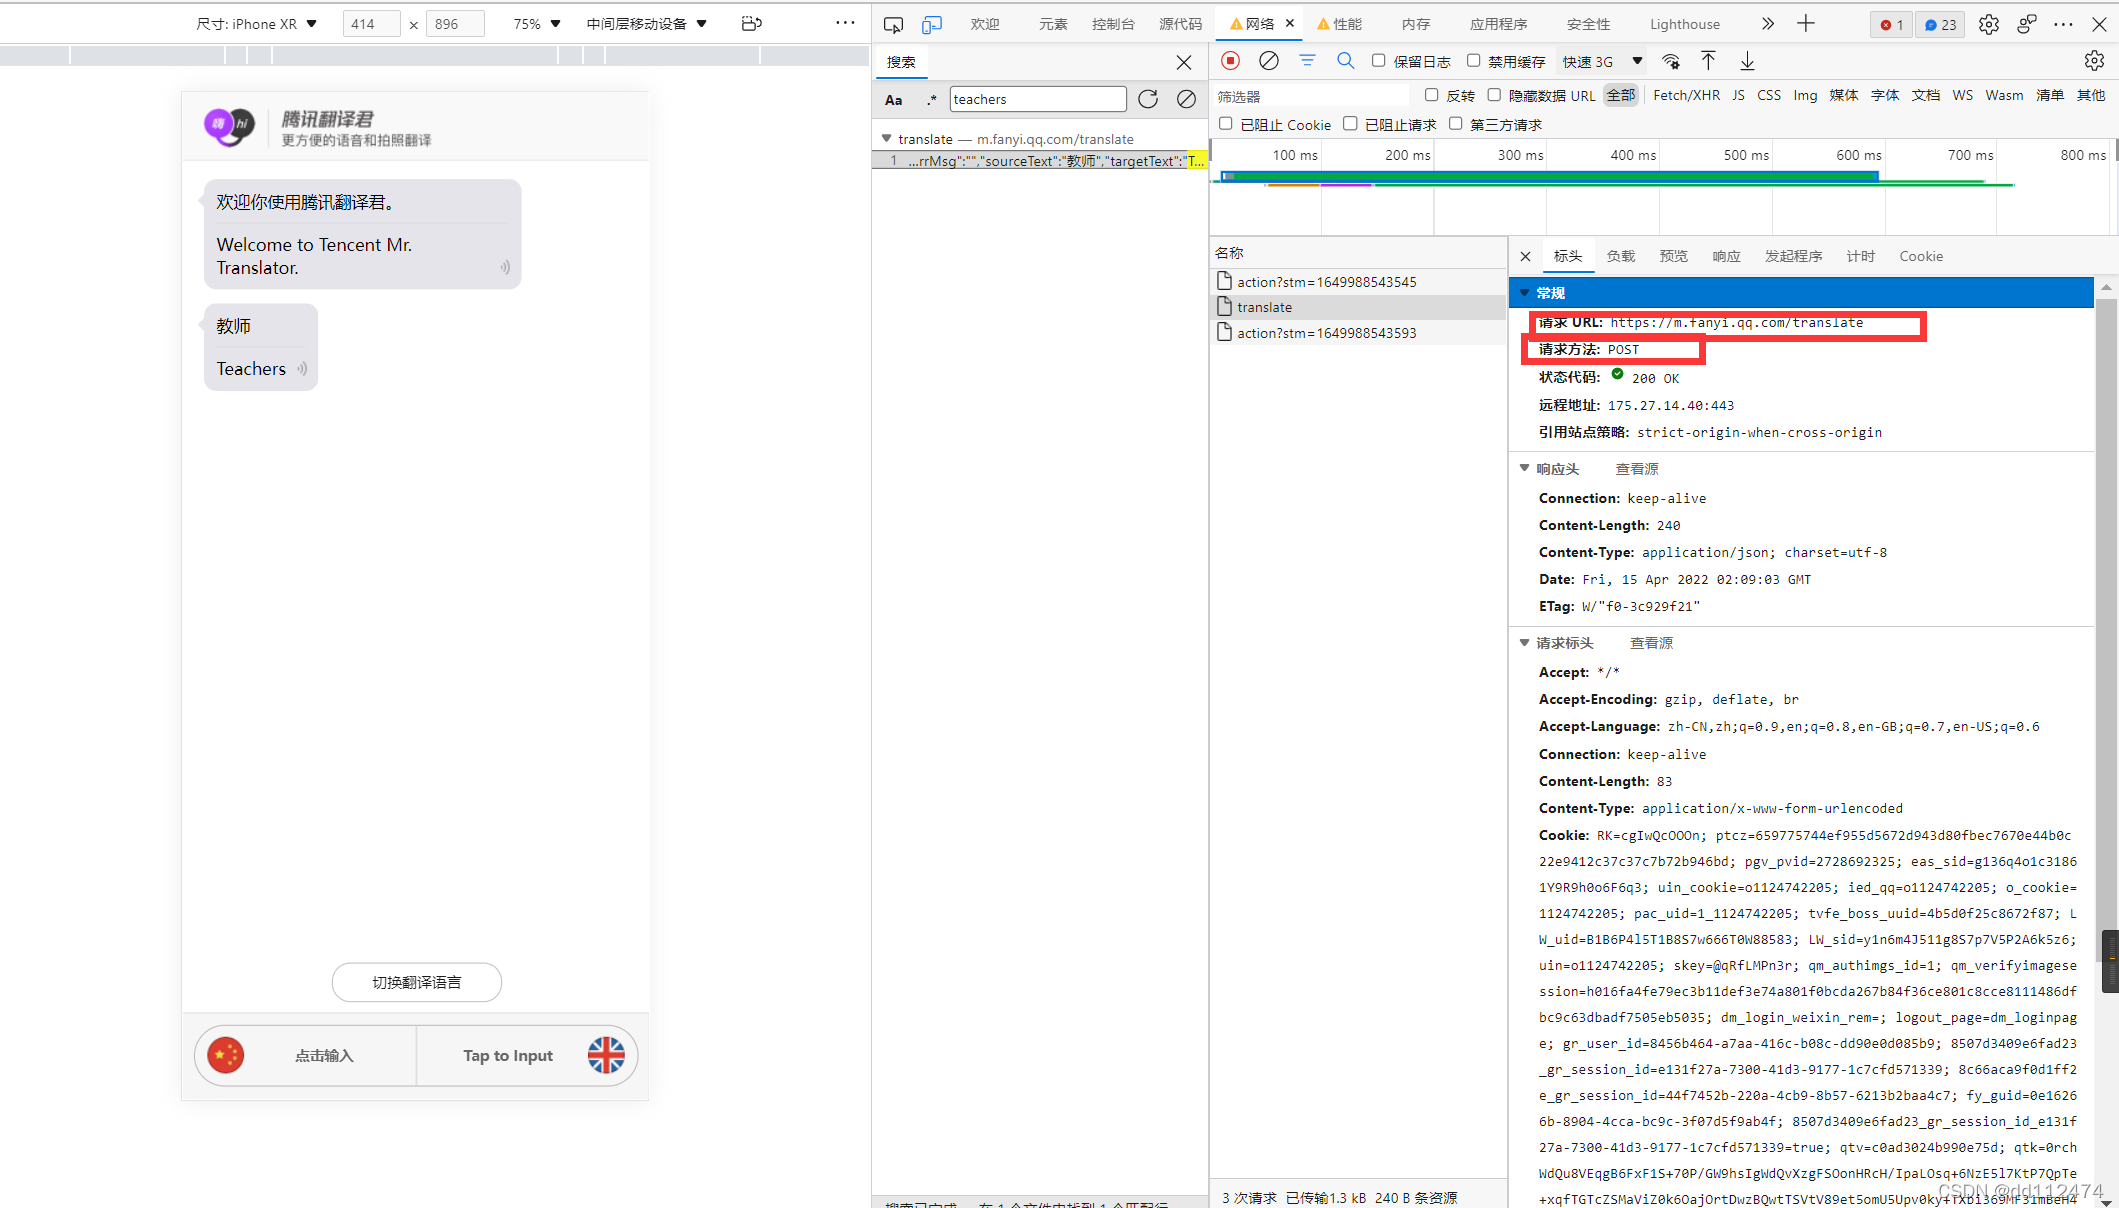
Task: Click the add new tab plus icon
Action: pos(1806,24)
